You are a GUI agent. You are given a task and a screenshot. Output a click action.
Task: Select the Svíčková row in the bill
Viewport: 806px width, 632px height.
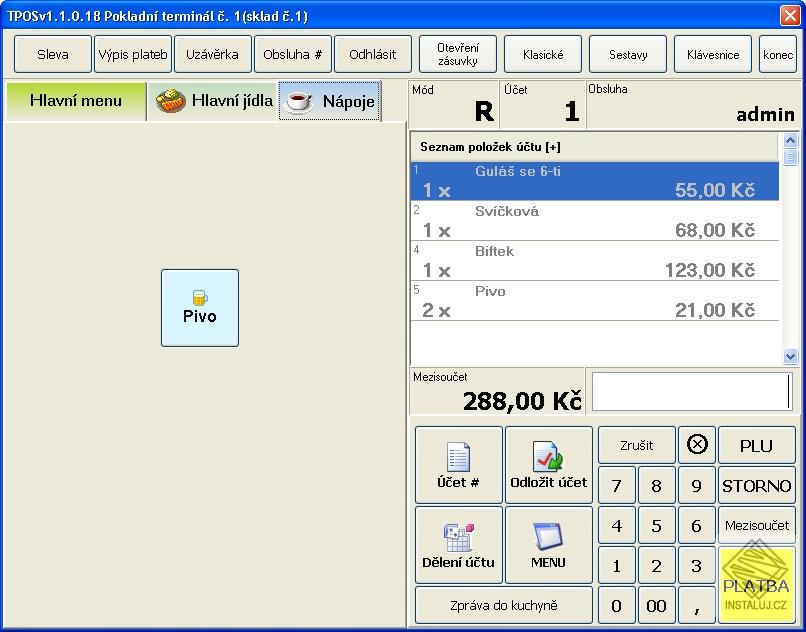pyautogui.click(x=595, y=221)
